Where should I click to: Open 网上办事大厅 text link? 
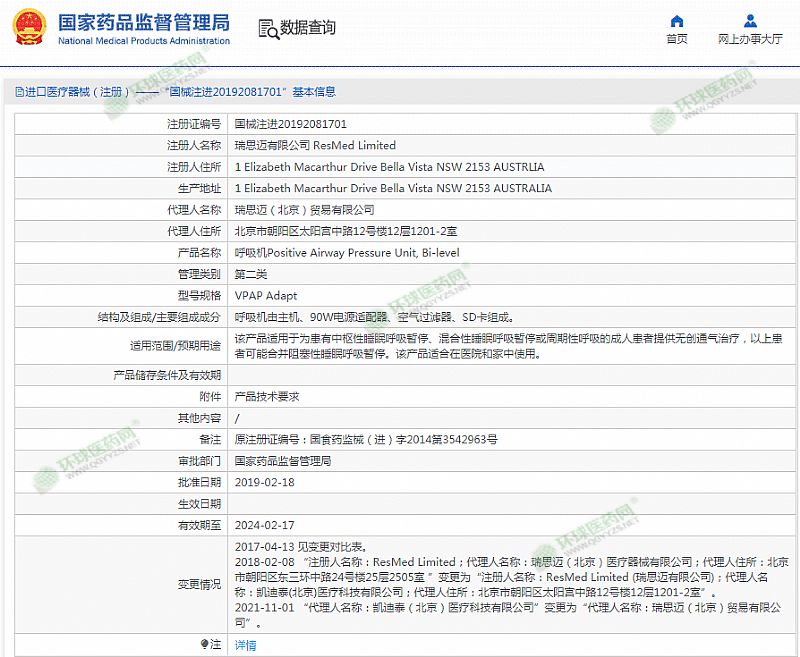coord(750,40)
